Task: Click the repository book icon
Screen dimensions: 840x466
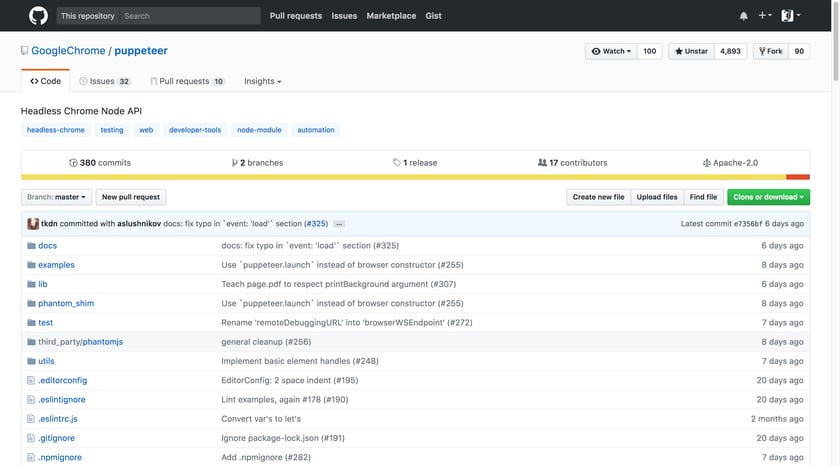Action: (24, 51)
